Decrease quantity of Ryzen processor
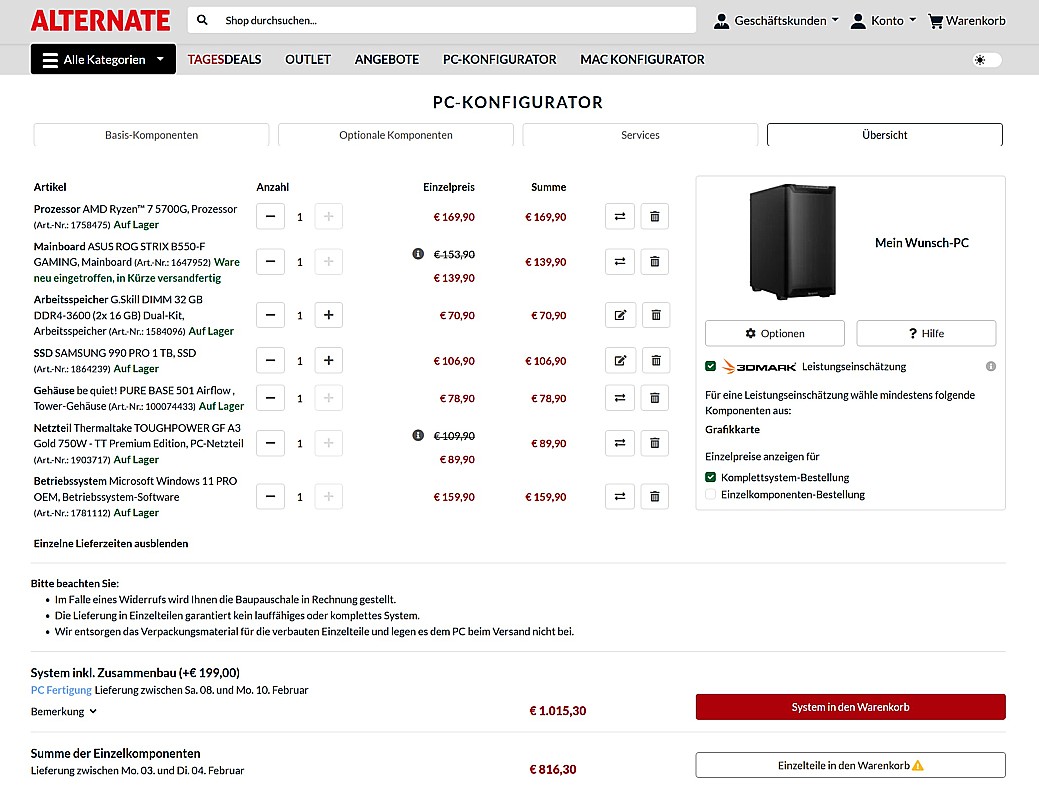 coord(270,217)
